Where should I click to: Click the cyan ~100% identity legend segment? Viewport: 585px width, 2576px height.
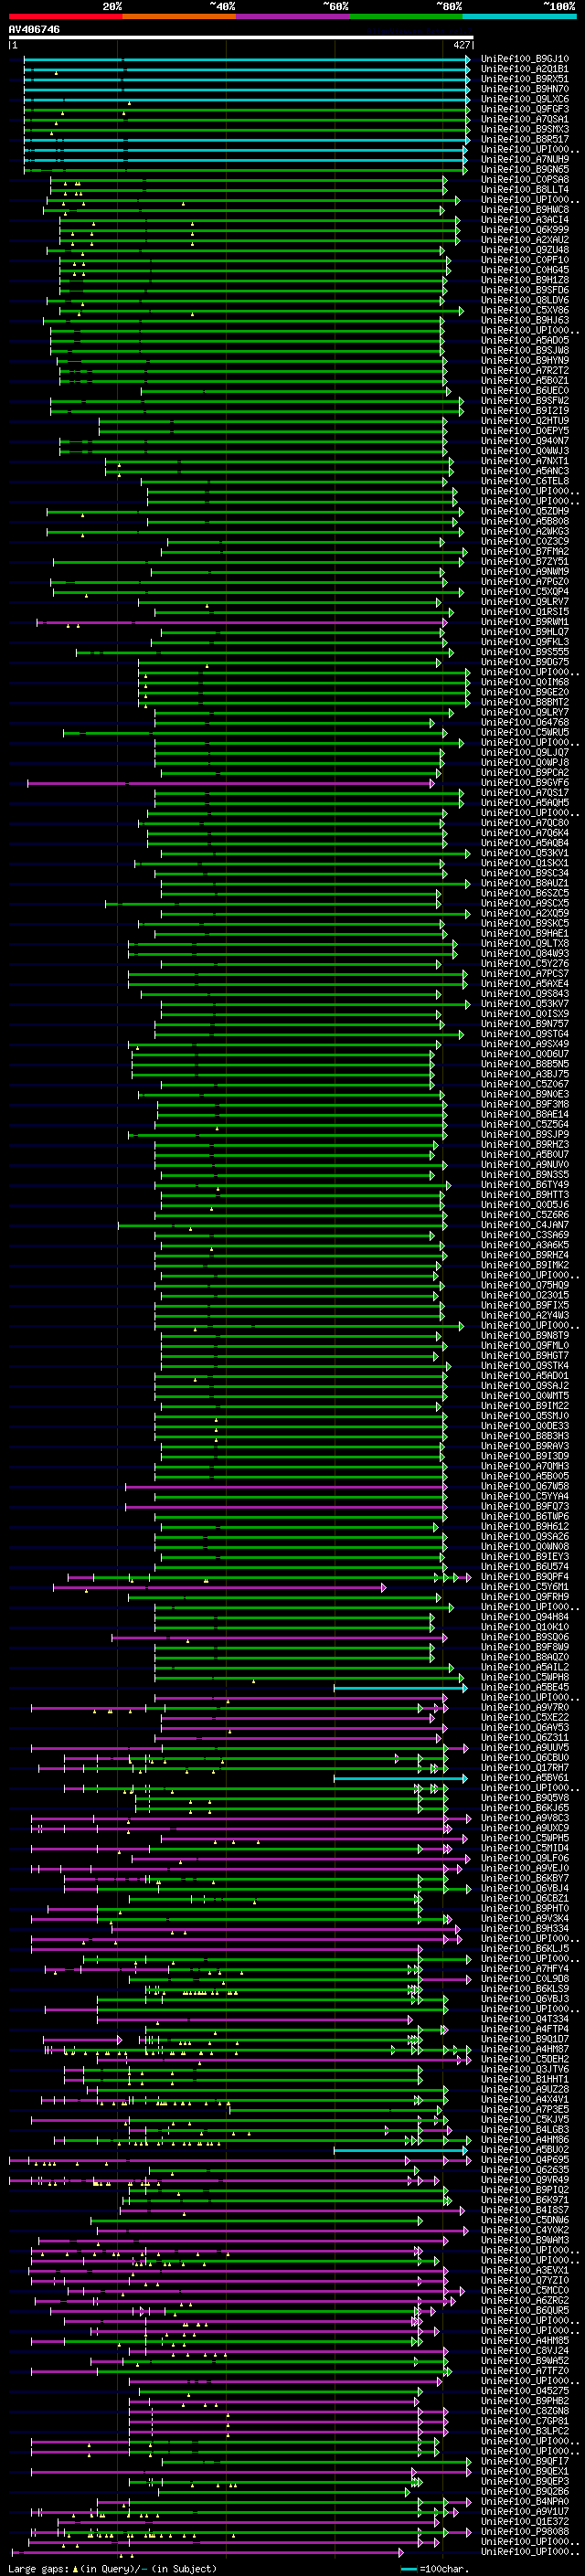(520, 16)
